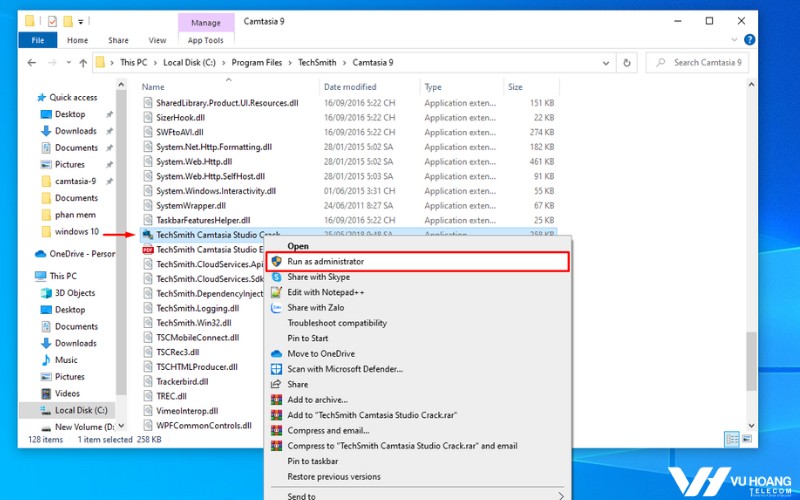Select Local Disk (C:) in navigation pane
The image size is (800, 500).
click(x=81, y=410)
